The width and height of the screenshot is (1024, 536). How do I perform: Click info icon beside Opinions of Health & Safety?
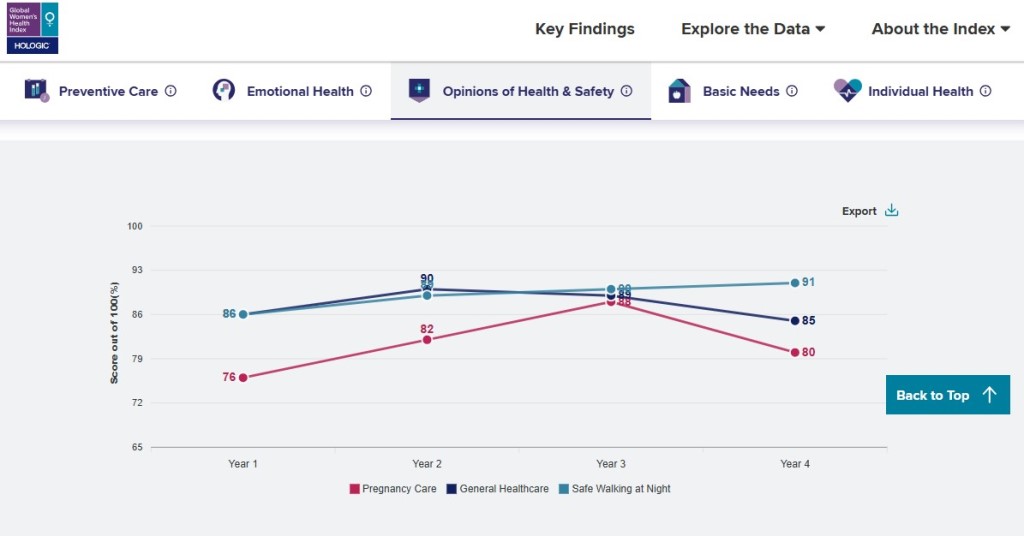point(627,91)
